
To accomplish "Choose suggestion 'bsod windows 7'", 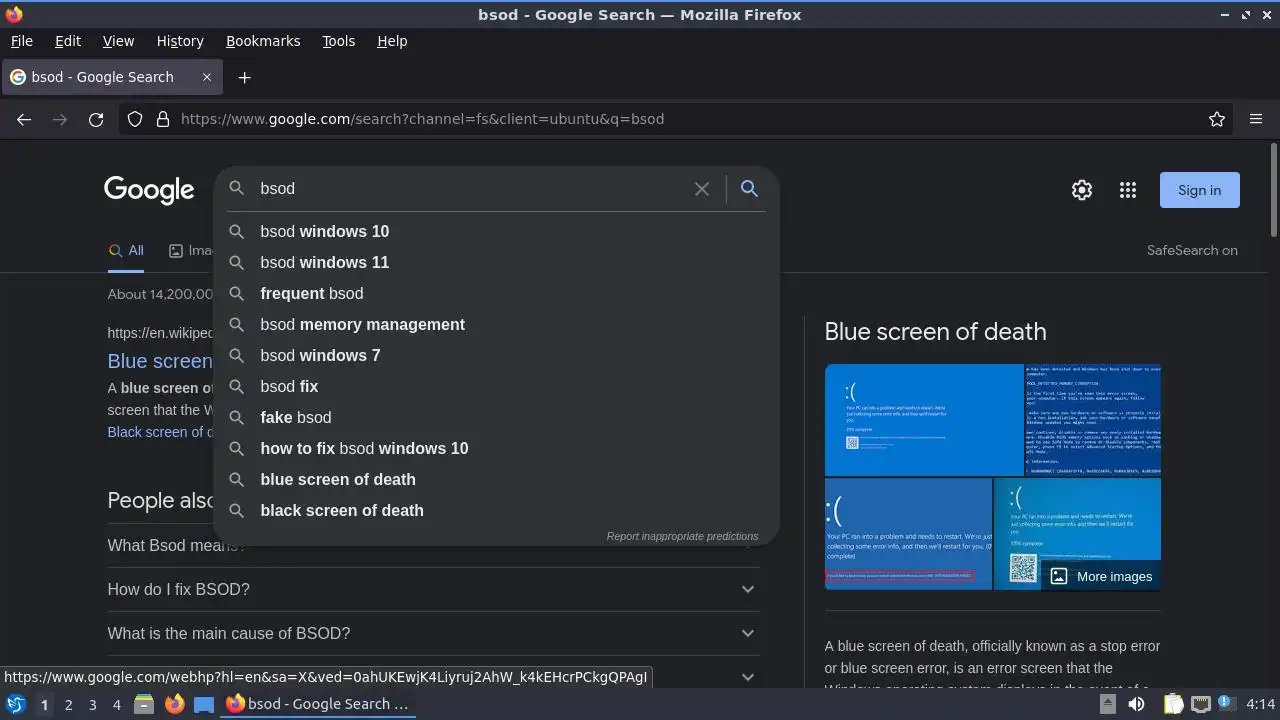I will [496, 355].
